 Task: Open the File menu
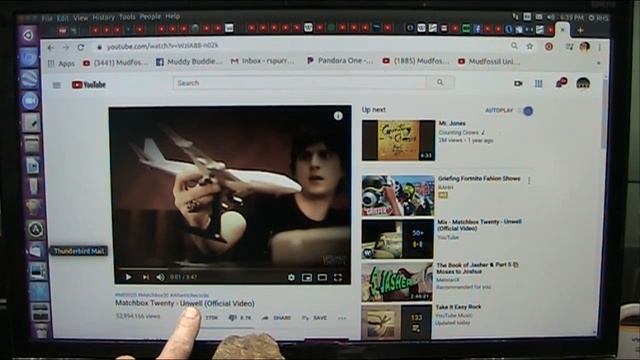pyautogui.click(x=47, y=18)
